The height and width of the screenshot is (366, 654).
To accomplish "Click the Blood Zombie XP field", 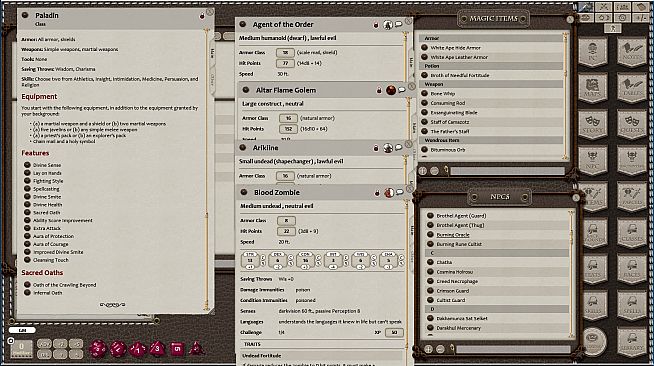I will coord(394,332).
